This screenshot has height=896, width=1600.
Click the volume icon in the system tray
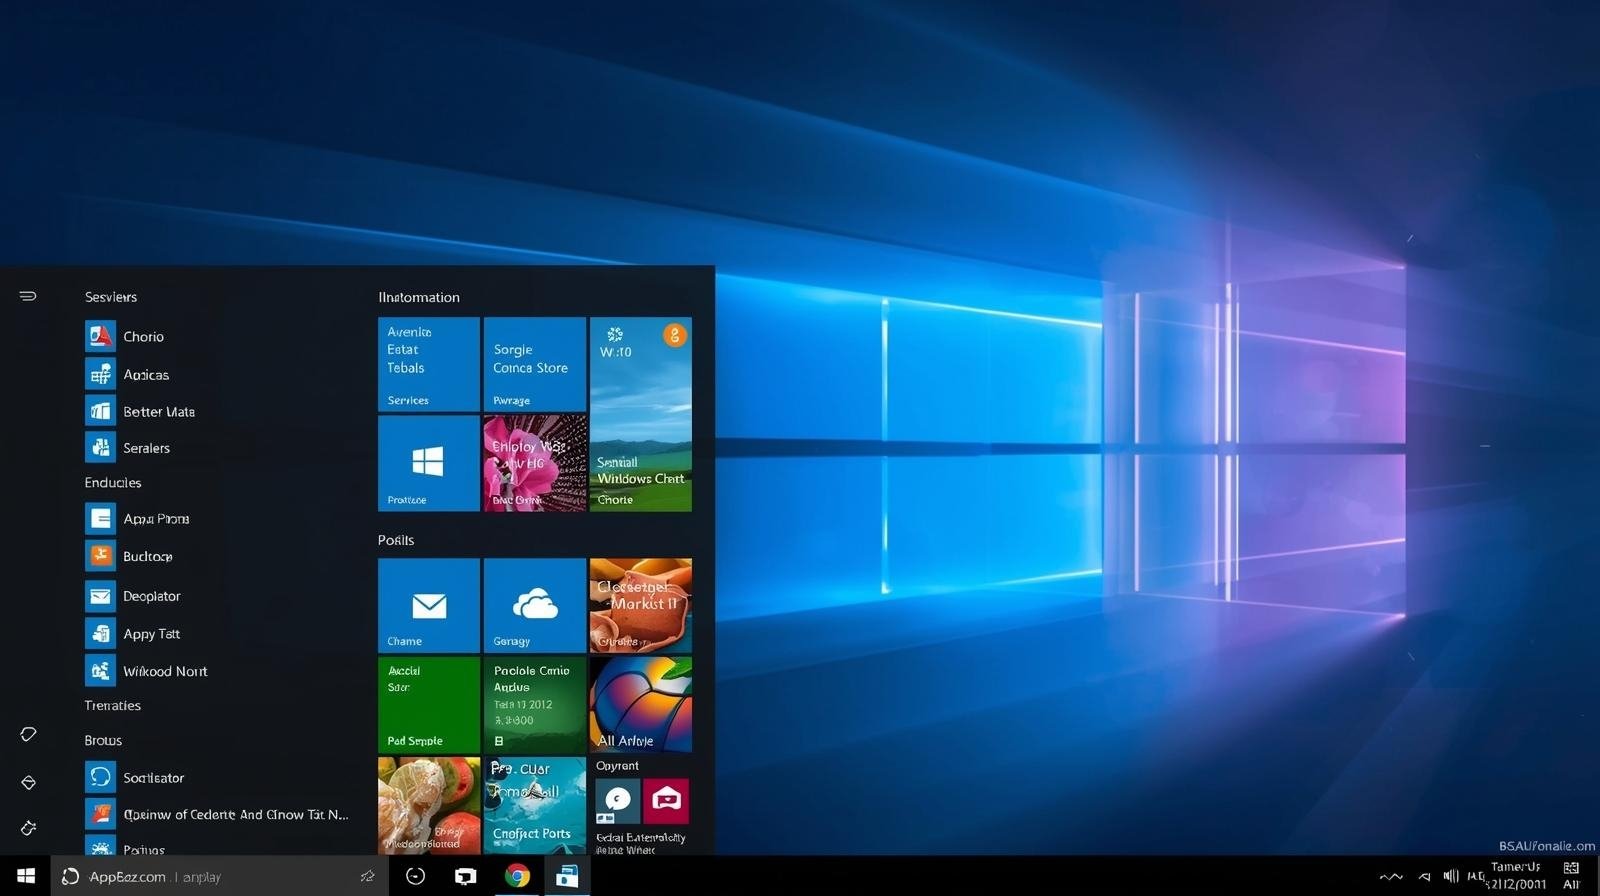(x=1451, y=876)
